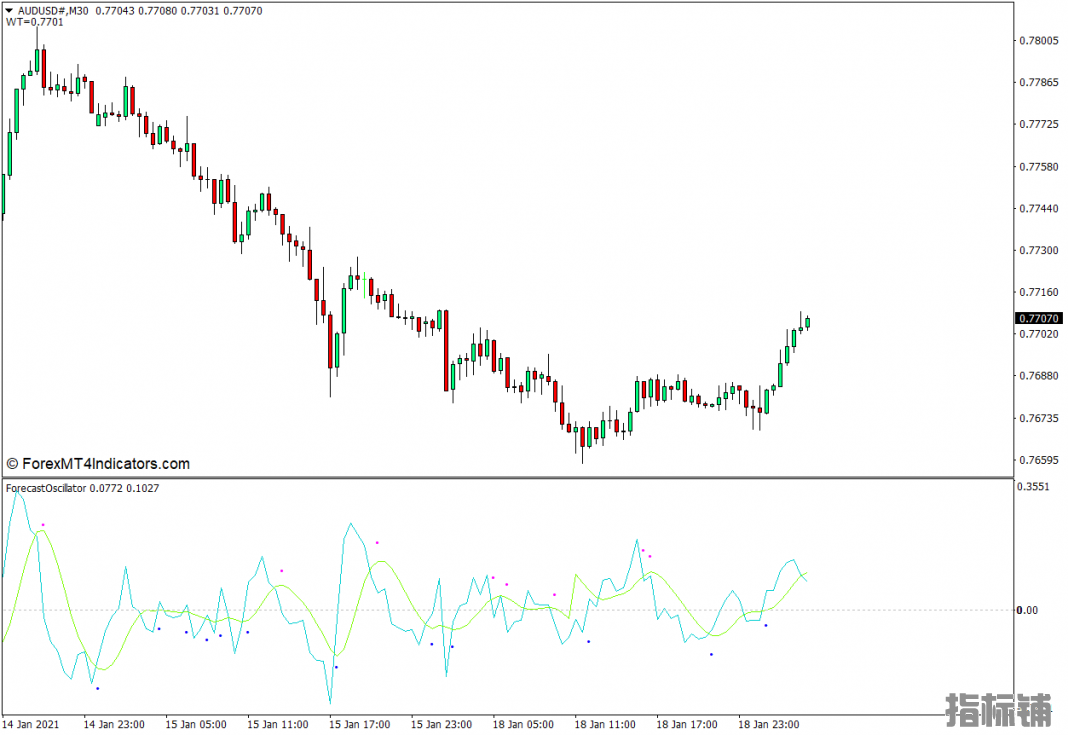This screenshot has width=1068, height=735.
Task: Click the WT=0.7701 indicator text
Action: pyautogui.click(x=34, y=22)
